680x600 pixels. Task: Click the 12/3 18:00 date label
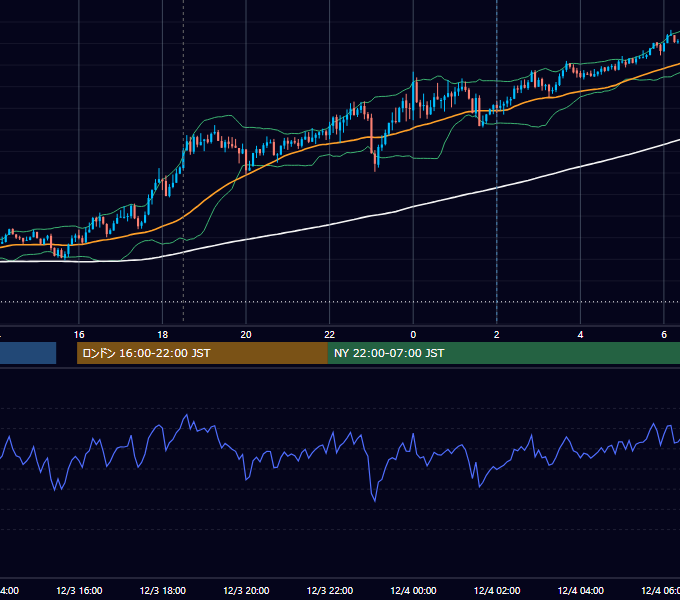[x=163, y=591]
